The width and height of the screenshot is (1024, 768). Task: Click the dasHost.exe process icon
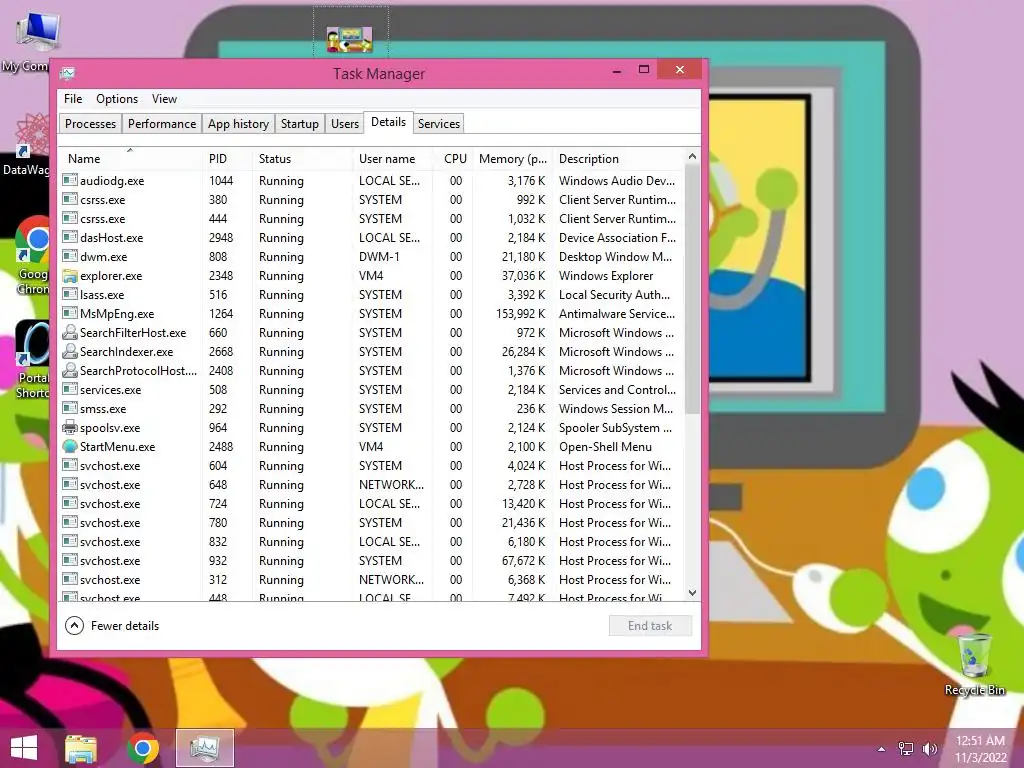(x=70, y=238)
